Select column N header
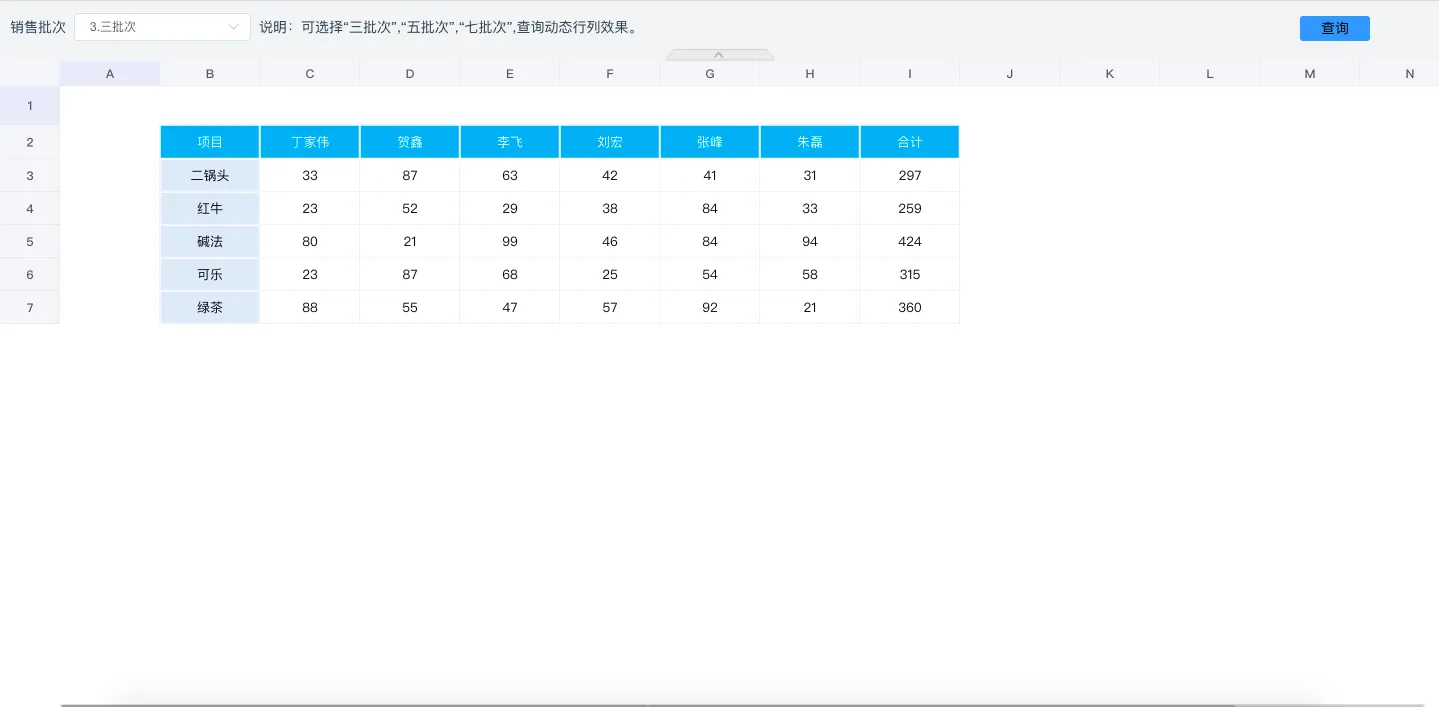1439x707 pixels. pos(1409,74)
